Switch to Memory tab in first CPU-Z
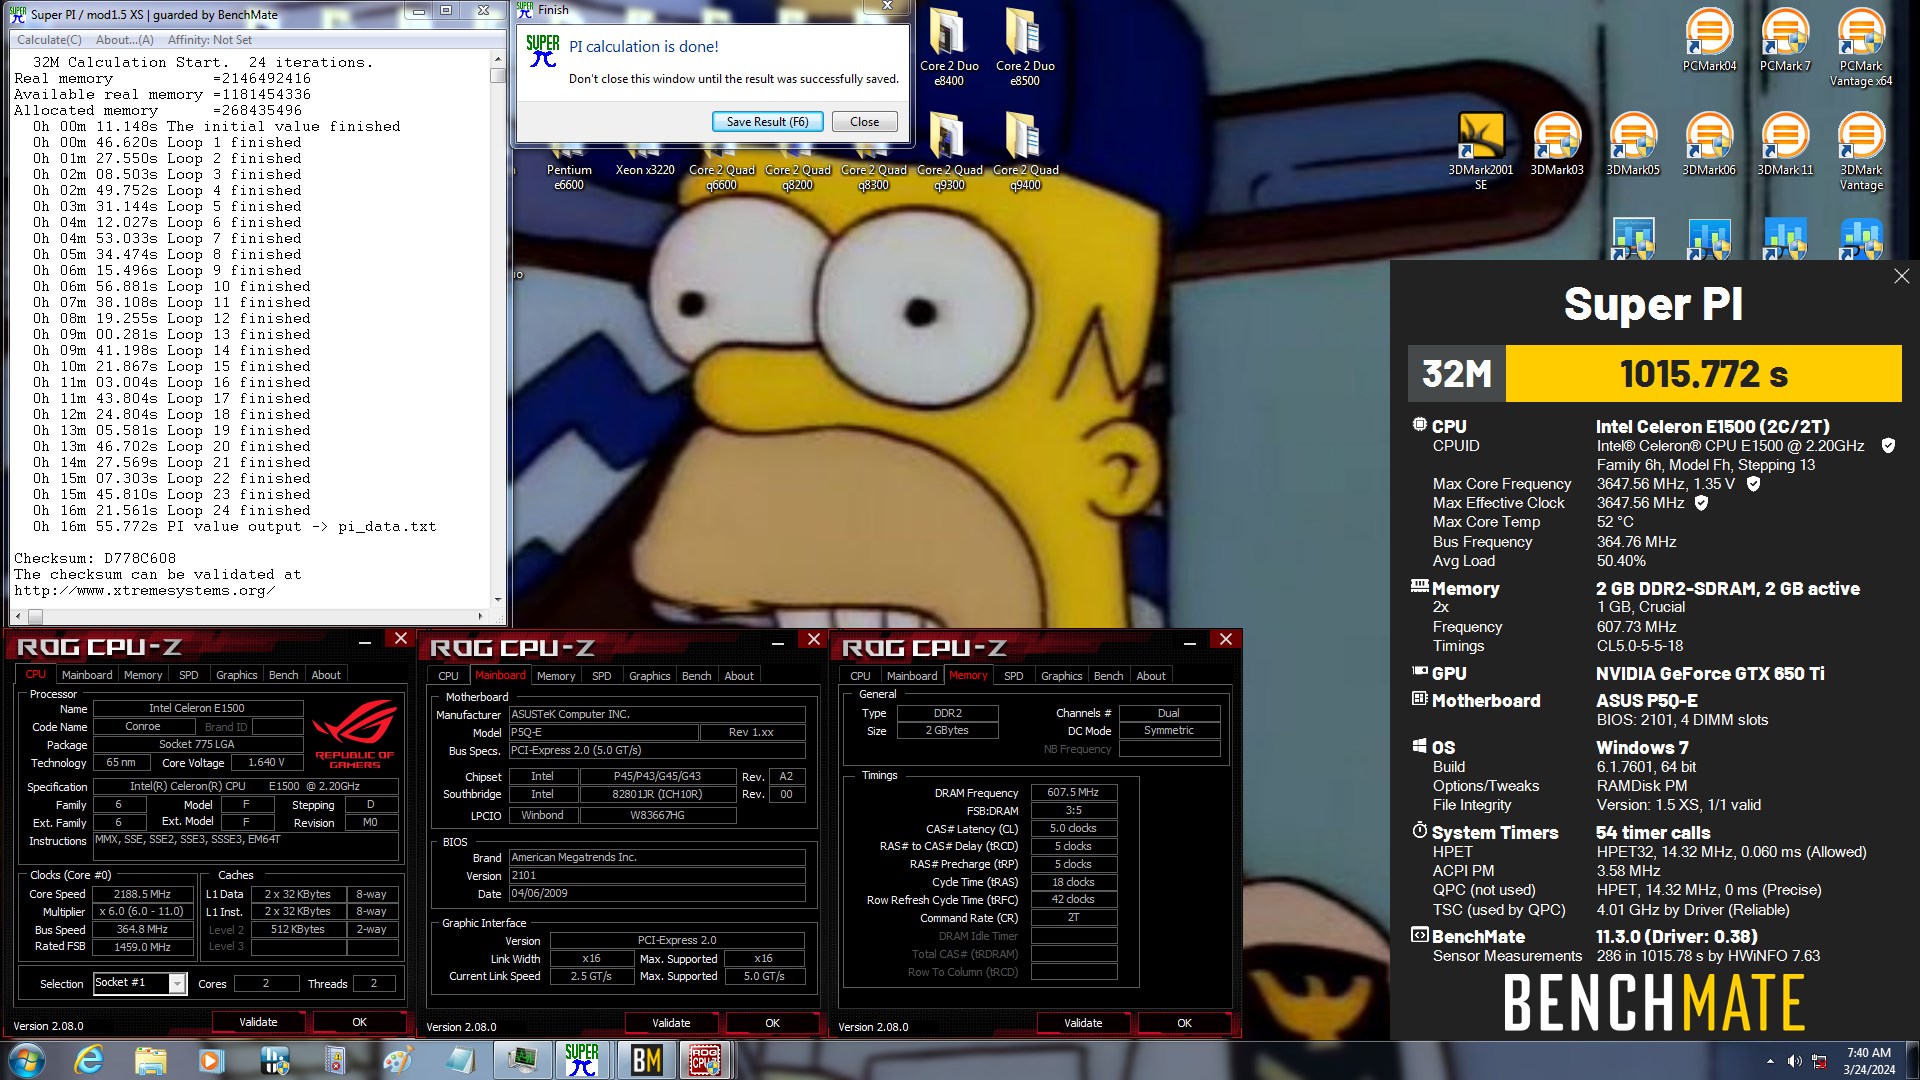The height and width of the screenshot is (1080, 1920). [143, 675]
